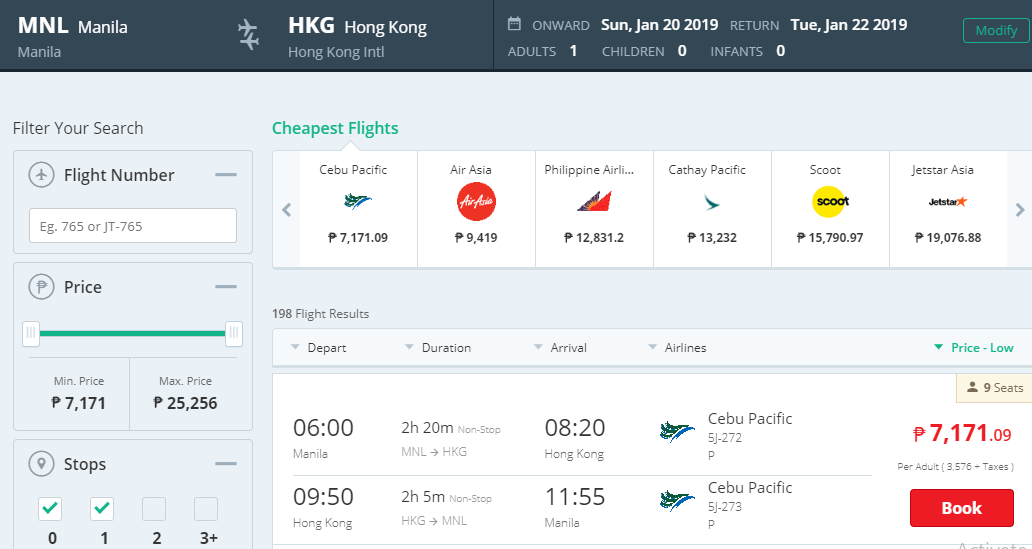Uncheck the 1 stop checkbox

click(x=102, y=509)
